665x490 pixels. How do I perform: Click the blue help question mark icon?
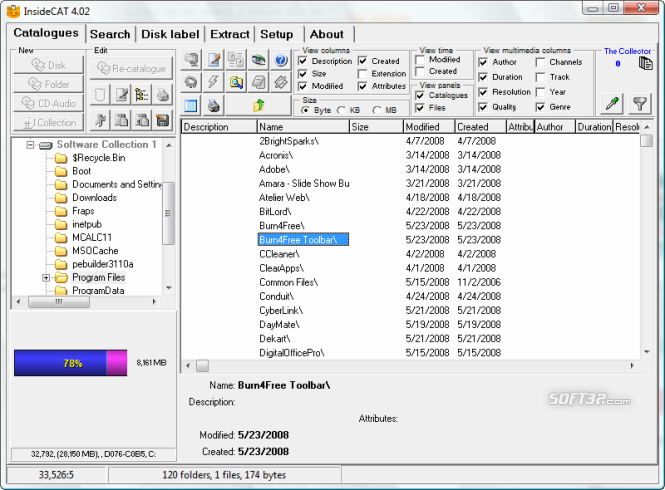tap(283, 61)
